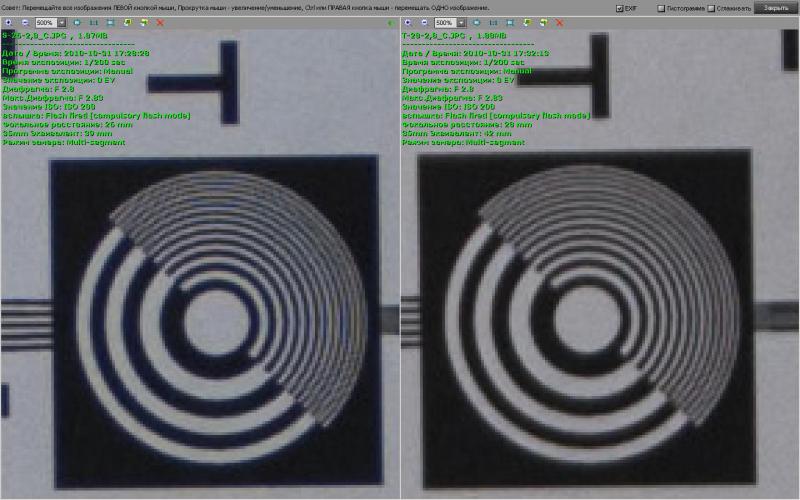Zoom in on the left image pane
Image resolution: width=800 pixels, height=500 pixels.
(x=9, y=23)
